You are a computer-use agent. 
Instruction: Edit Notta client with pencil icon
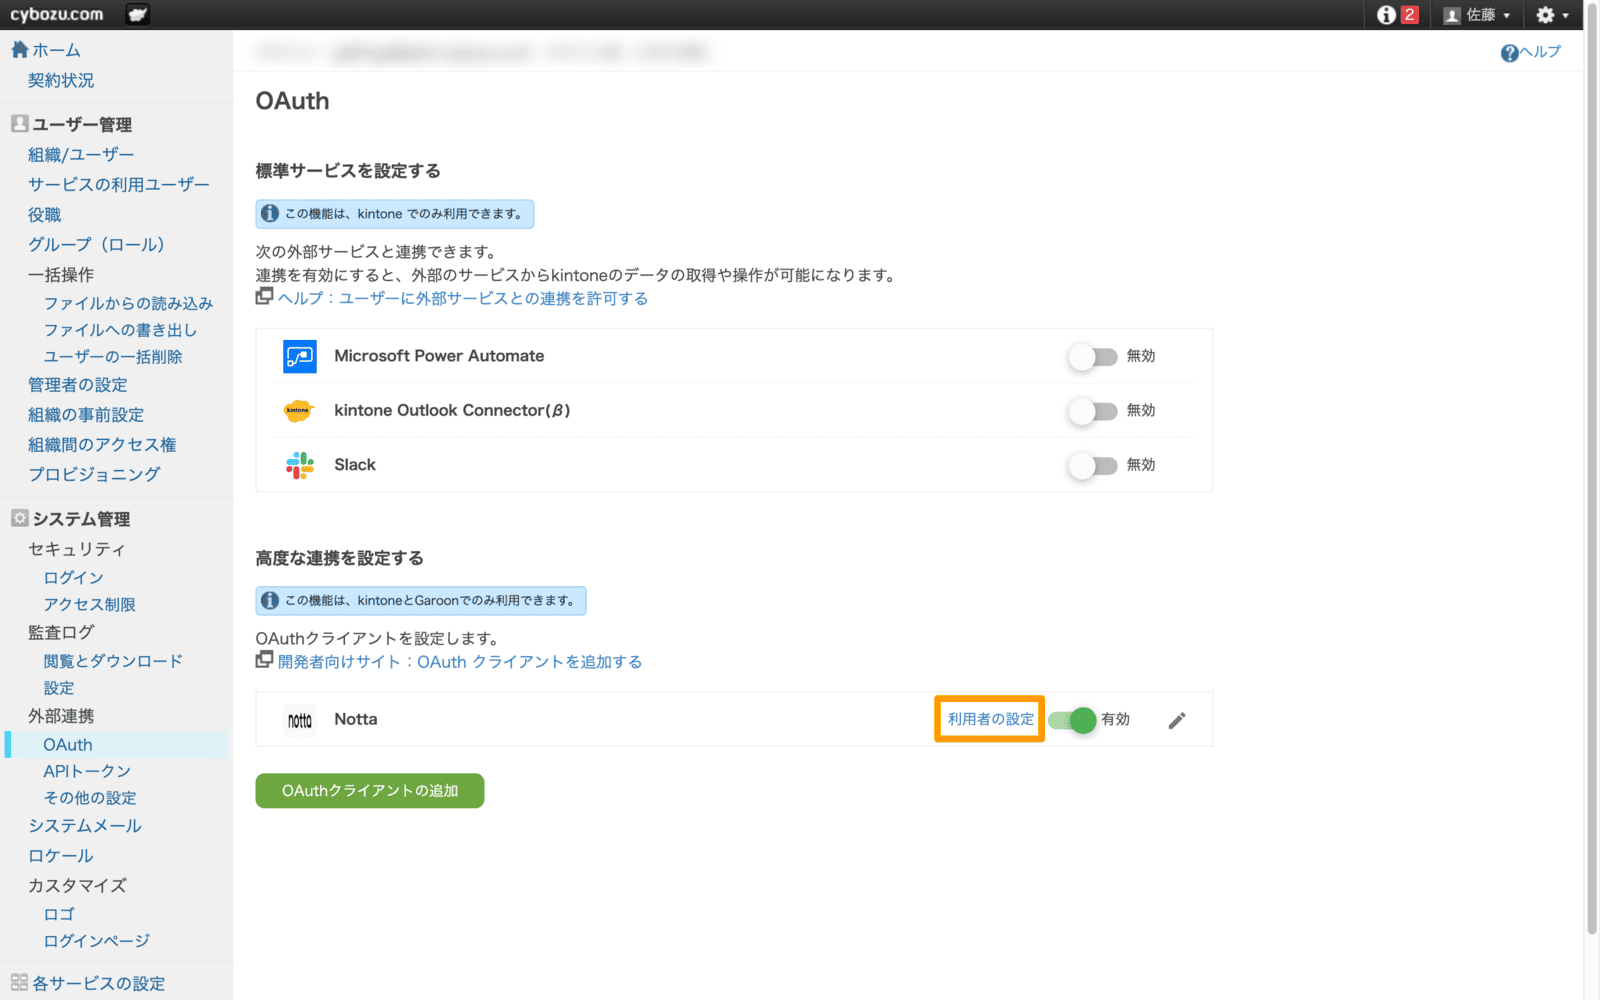[x=1177, y=720]
